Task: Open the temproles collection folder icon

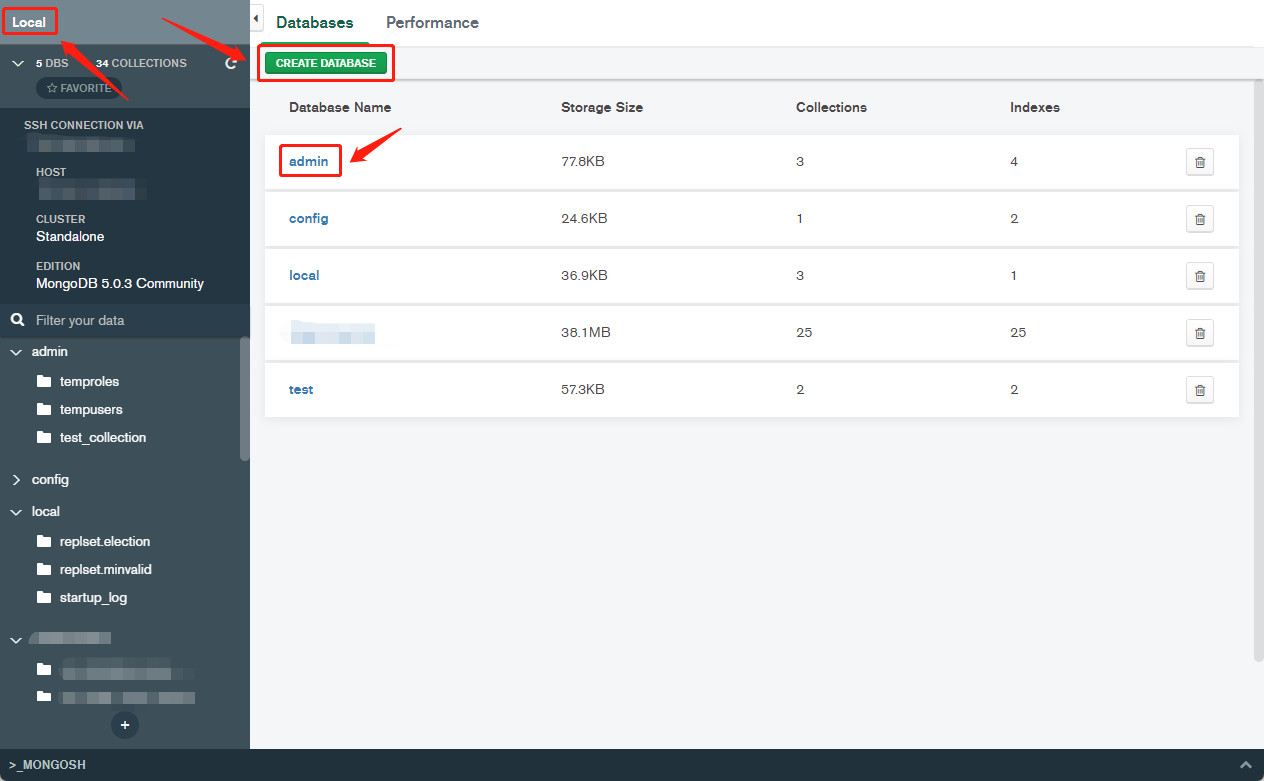Action: click(43, 381)
